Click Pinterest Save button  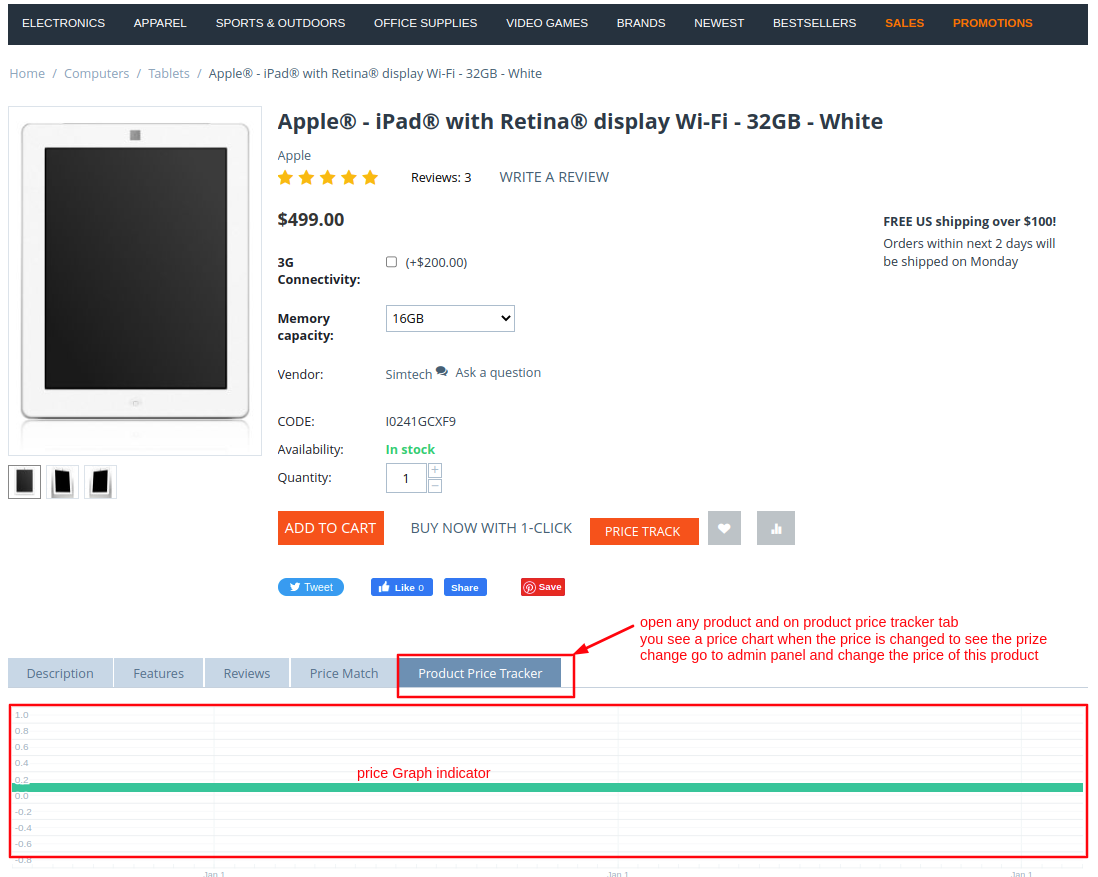pyautogui.click(x=543, y=587)
